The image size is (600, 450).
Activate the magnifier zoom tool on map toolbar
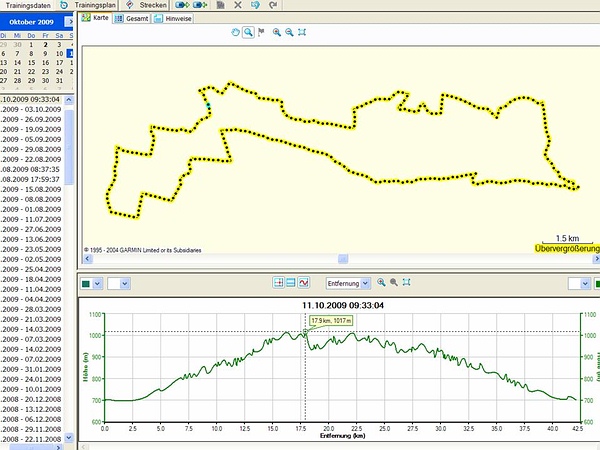[x=247, y=33]
